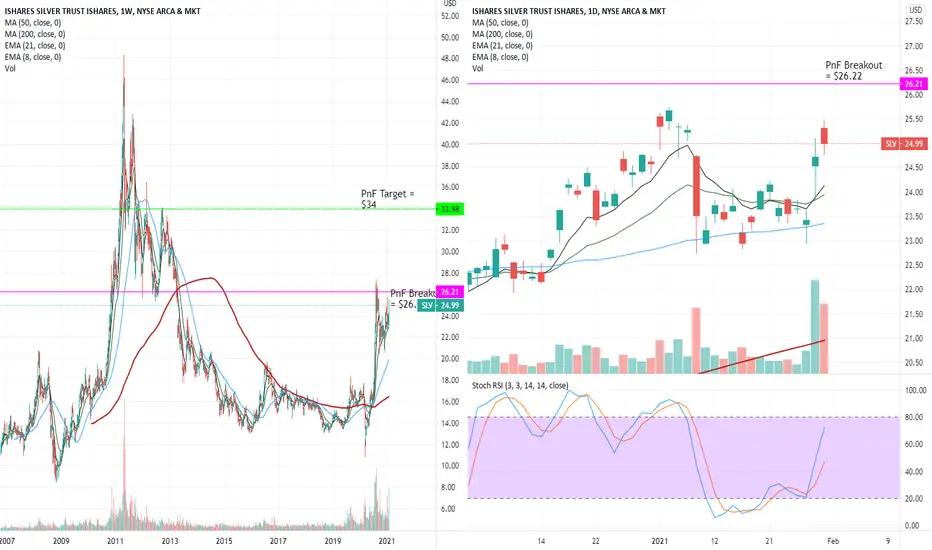Click the green 33.98 price label
Screen dimensions: 932x550
450,209
